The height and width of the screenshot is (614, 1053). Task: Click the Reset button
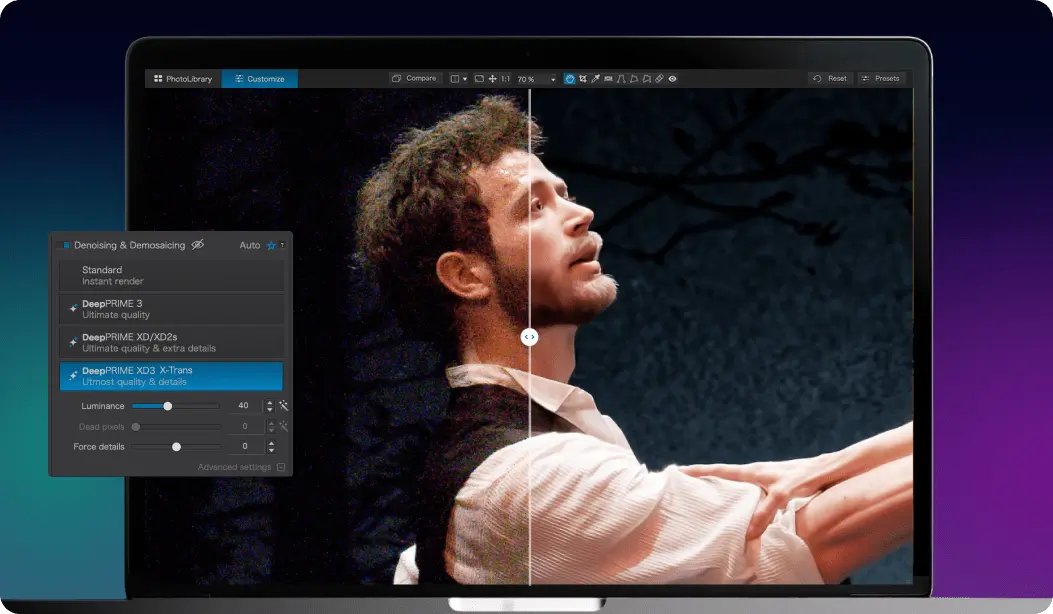coord(829,77)
